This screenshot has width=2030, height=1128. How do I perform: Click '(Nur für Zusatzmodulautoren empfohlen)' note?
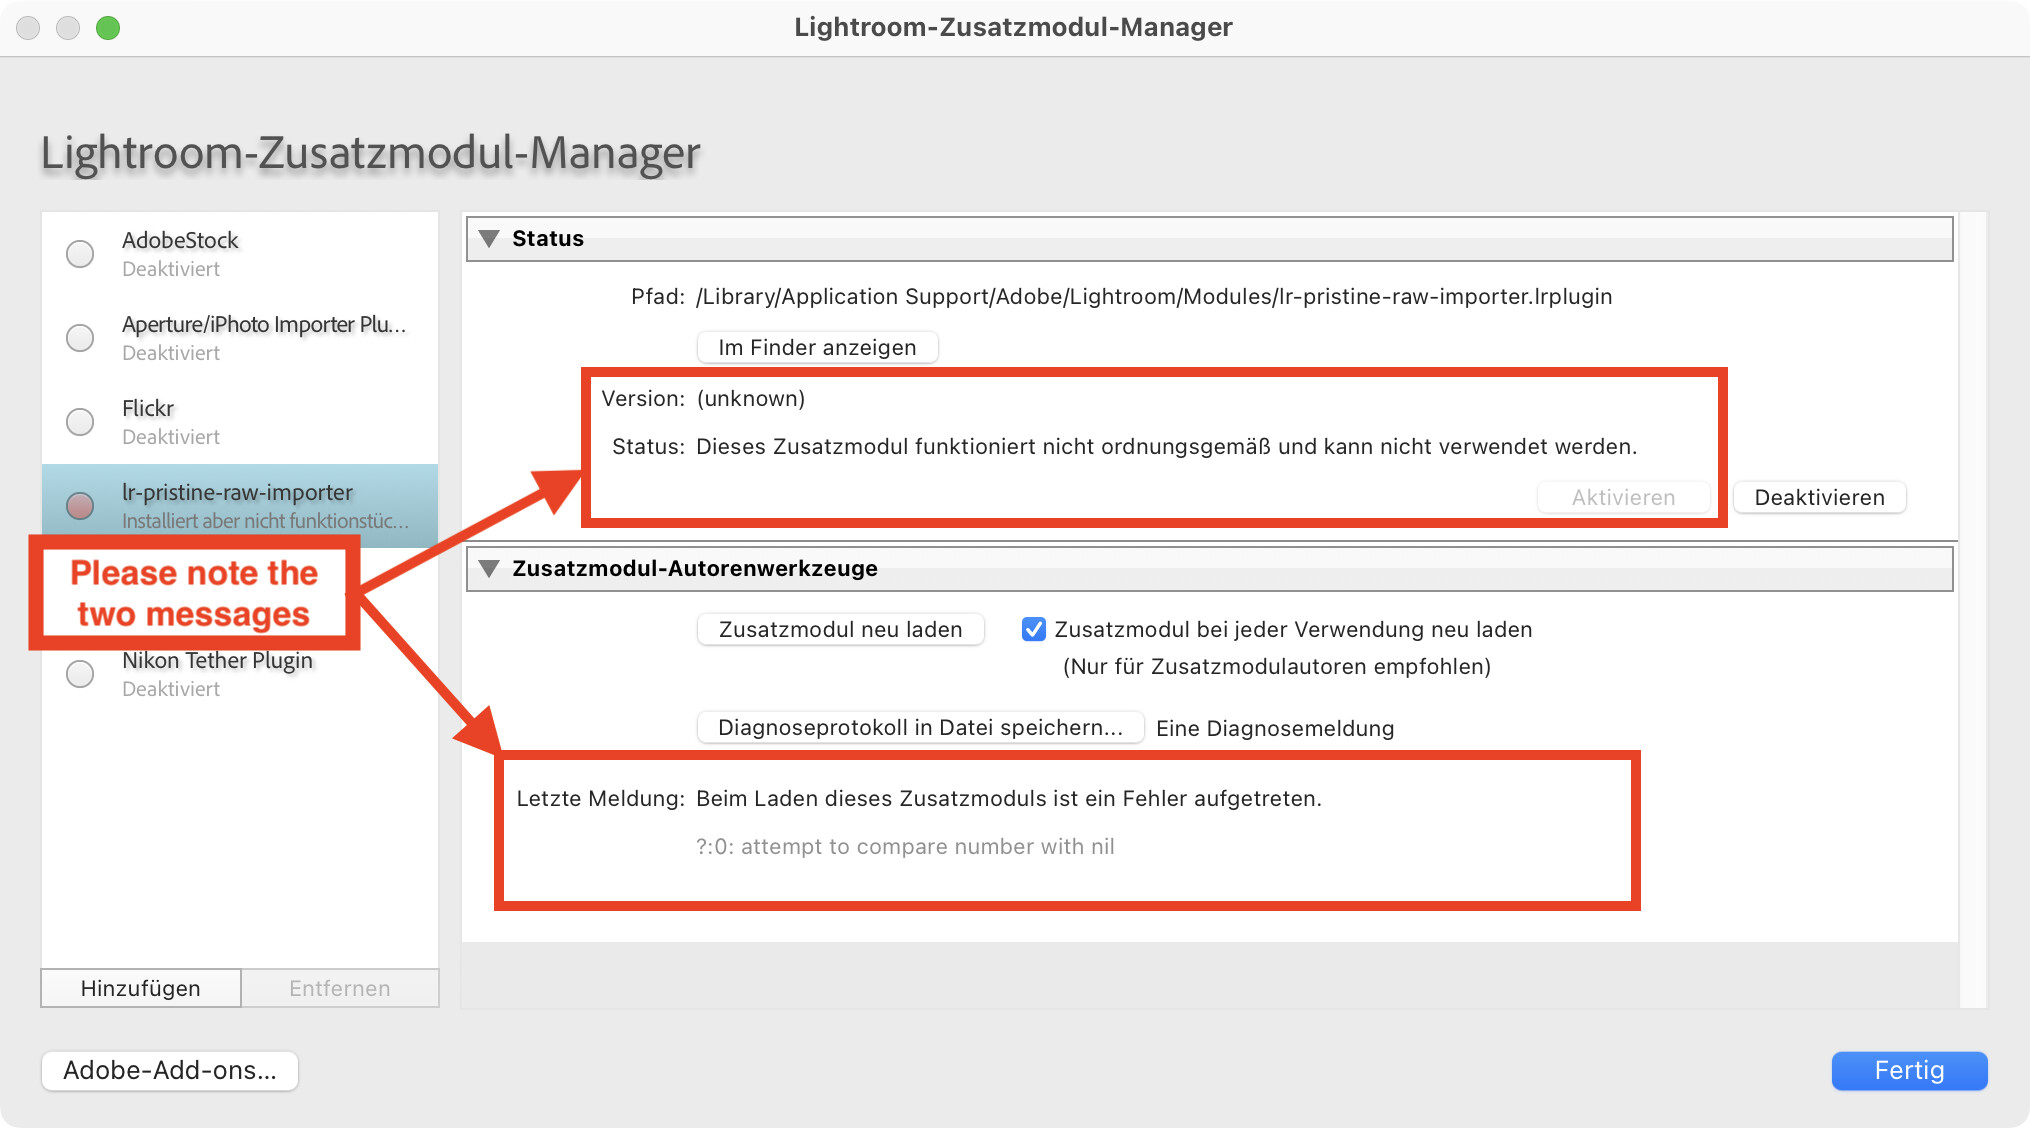tap(1277, 667)
